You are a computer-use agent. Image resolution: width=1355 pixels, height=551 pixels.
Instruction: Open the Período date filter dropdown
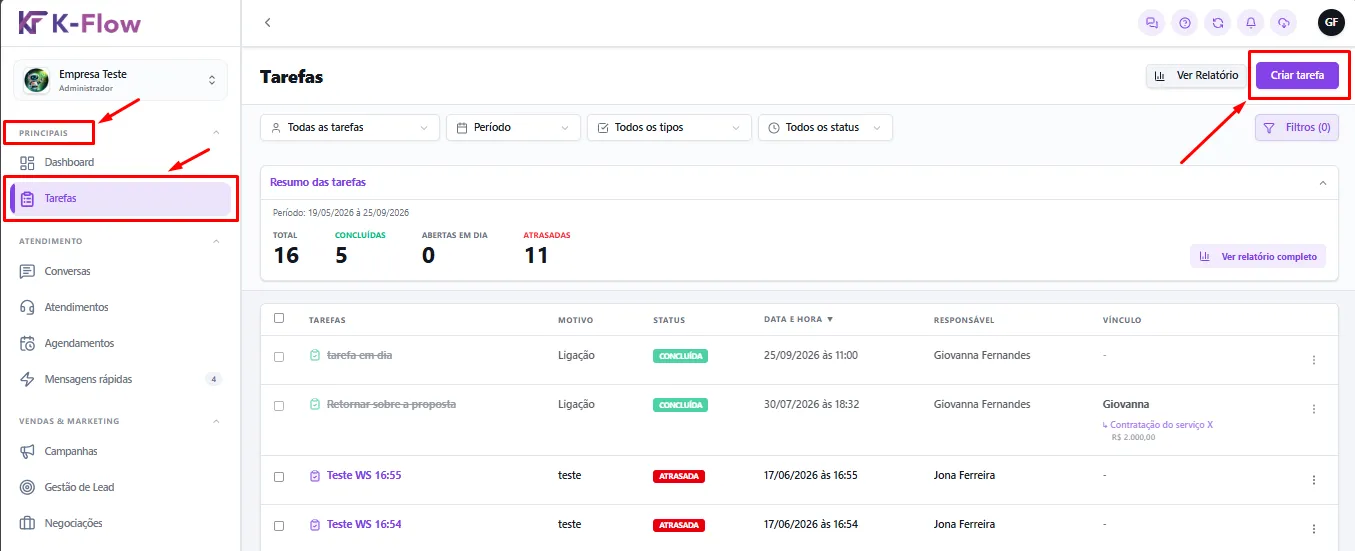(x=513, y=128)
